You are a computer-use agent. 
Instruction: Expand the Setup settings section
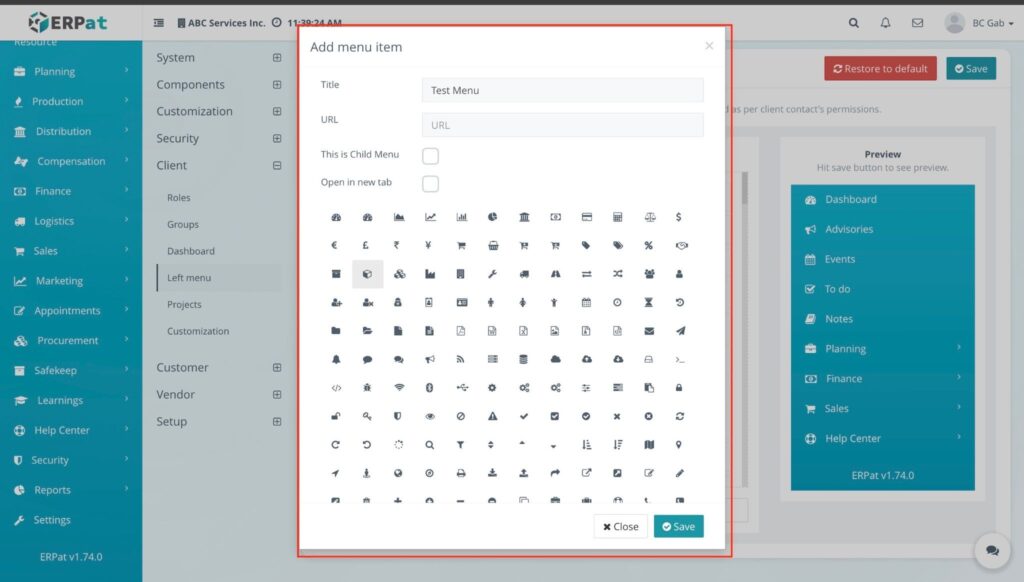click(277, 422)
